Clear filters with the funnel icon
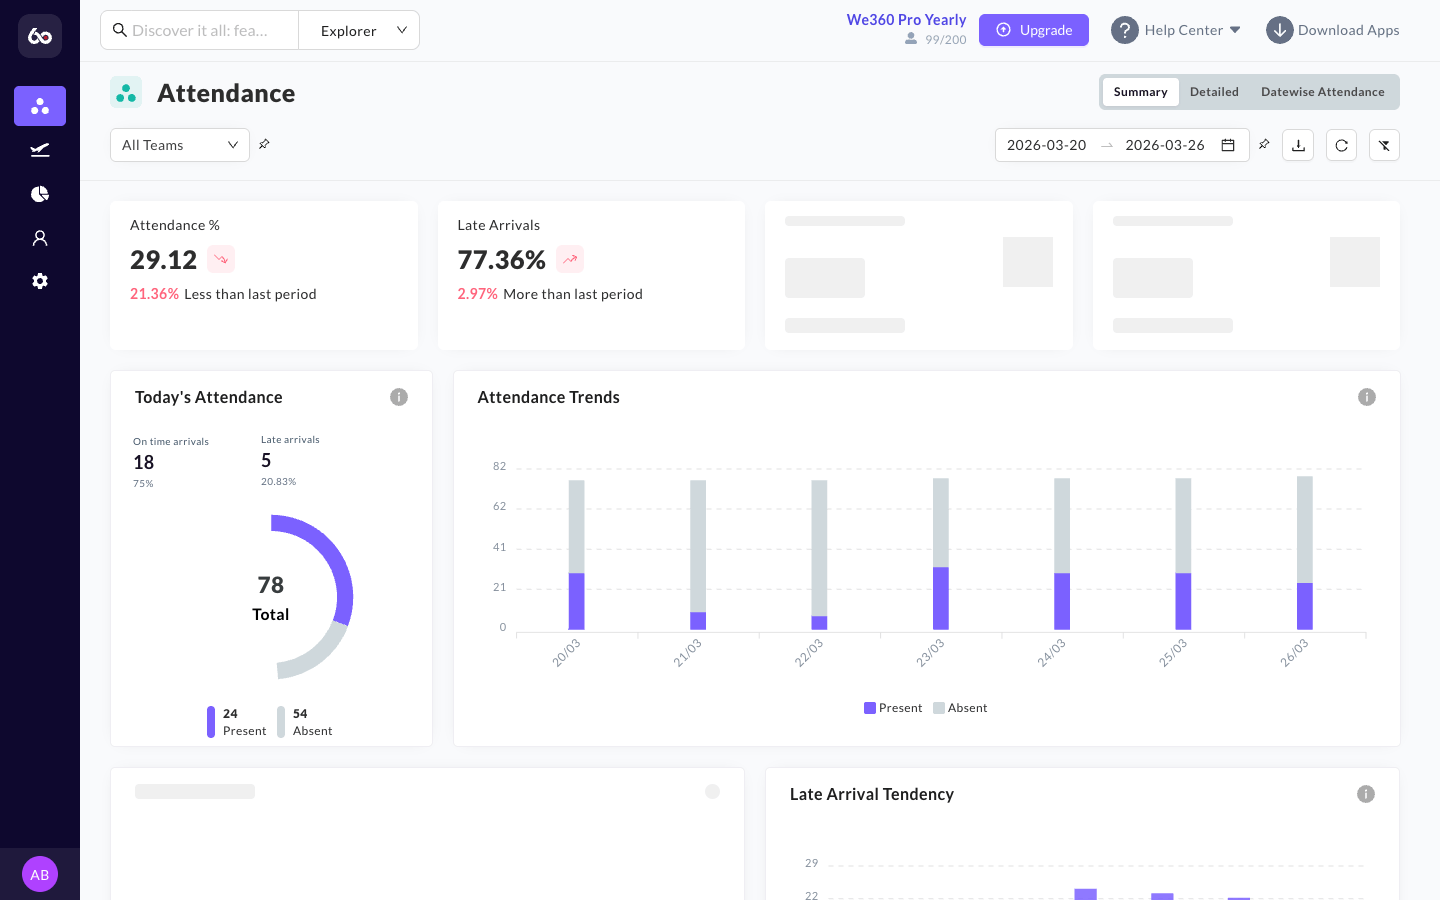Image resolution: width=1440 pixels, height=900 pixels. click(x=1384, y=145)
